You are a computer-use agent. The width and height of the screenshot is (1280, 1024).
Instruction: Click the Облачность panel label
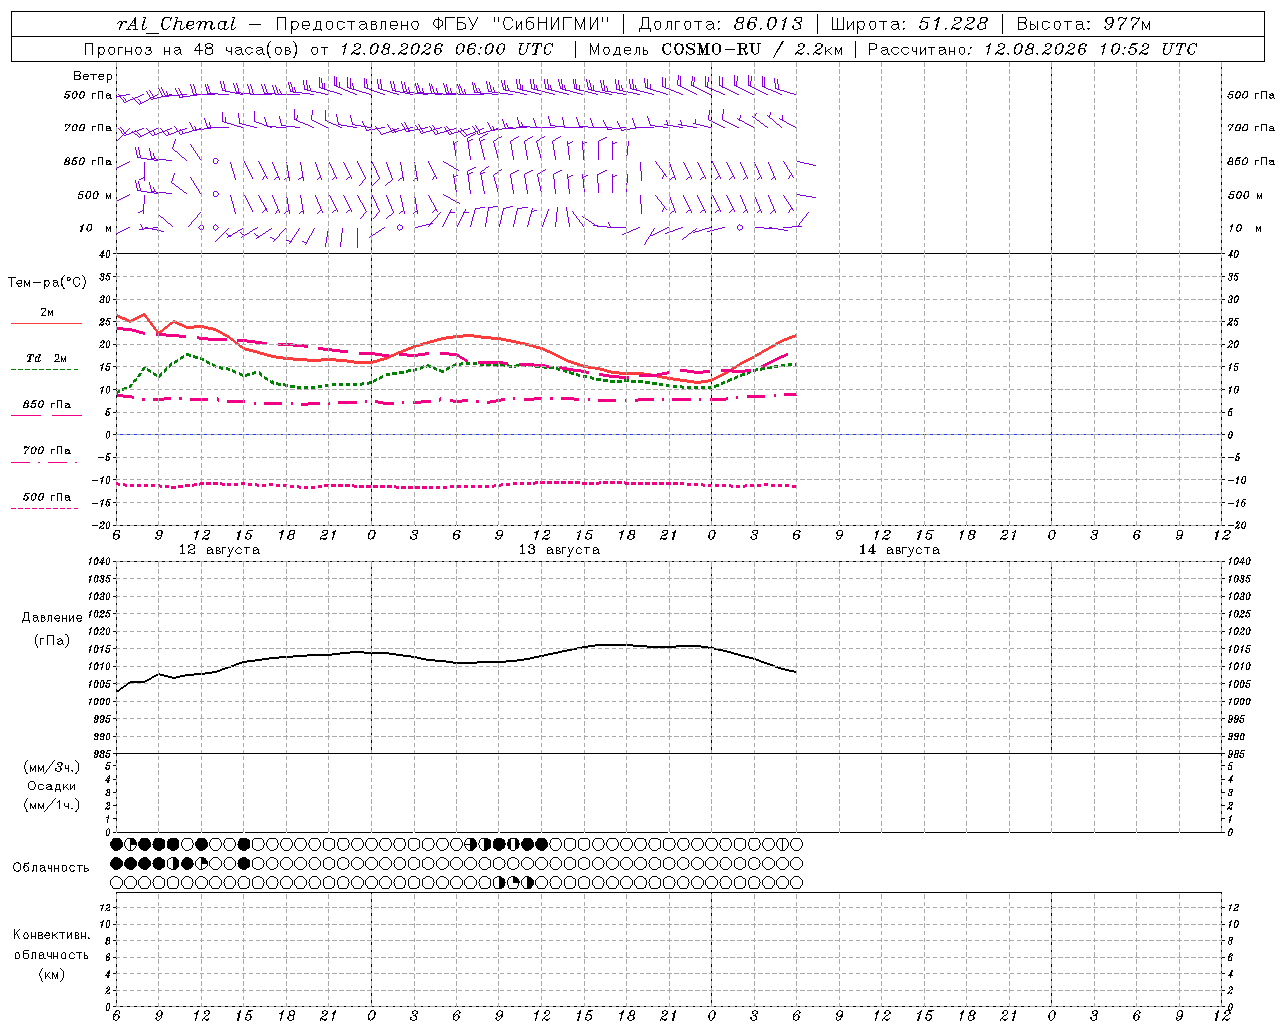(x=51, y=867)
